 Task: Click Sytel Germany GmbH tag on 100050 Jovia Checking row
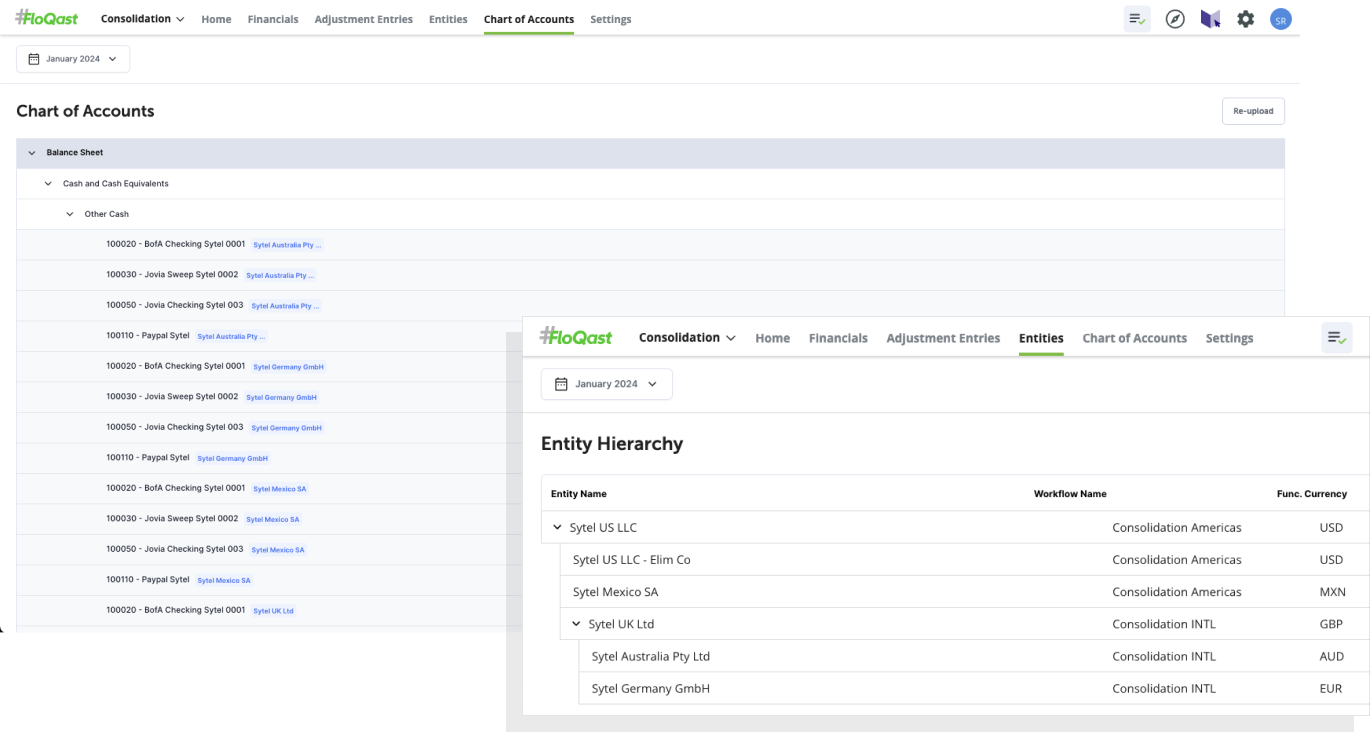[286, 428]
